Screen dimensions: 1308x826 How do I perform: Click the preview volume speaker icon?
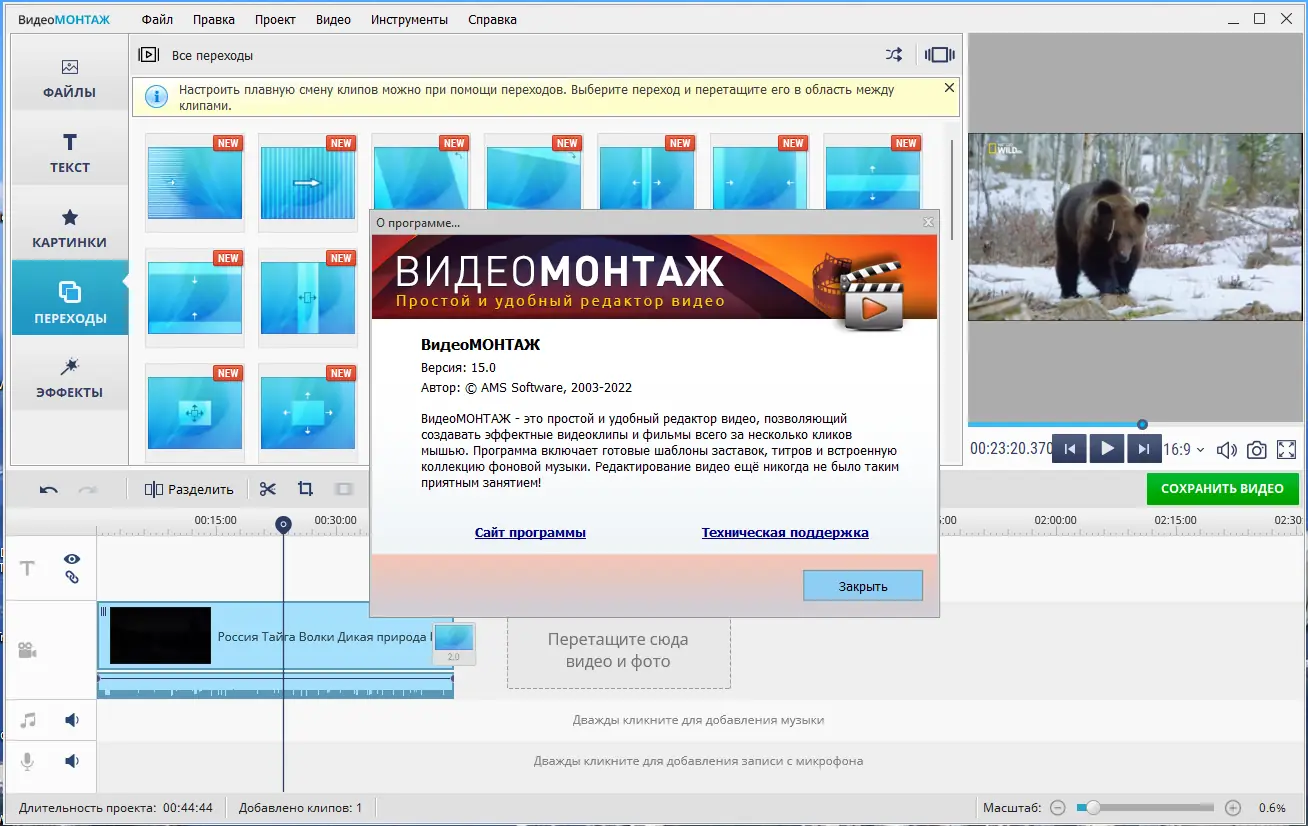point(1227,450)
